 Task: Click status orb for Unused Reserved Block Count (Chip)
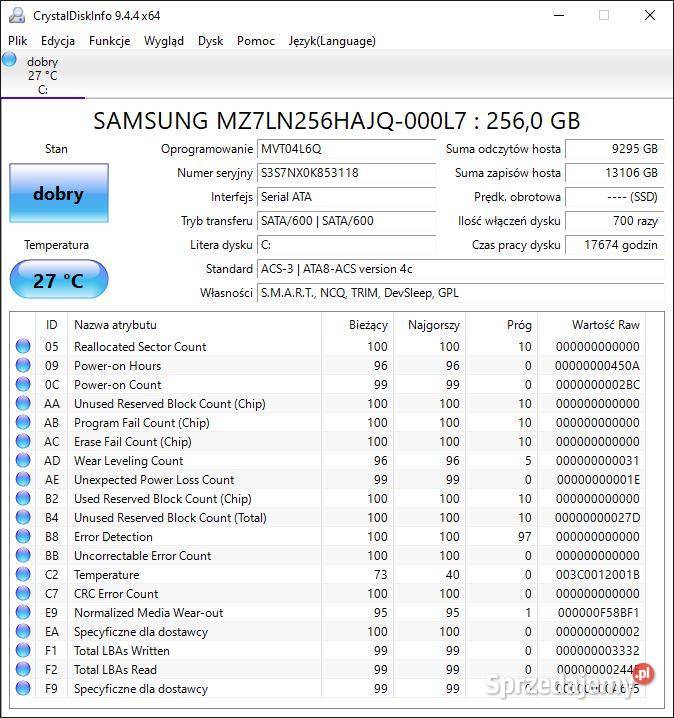[x=23, y=403]
